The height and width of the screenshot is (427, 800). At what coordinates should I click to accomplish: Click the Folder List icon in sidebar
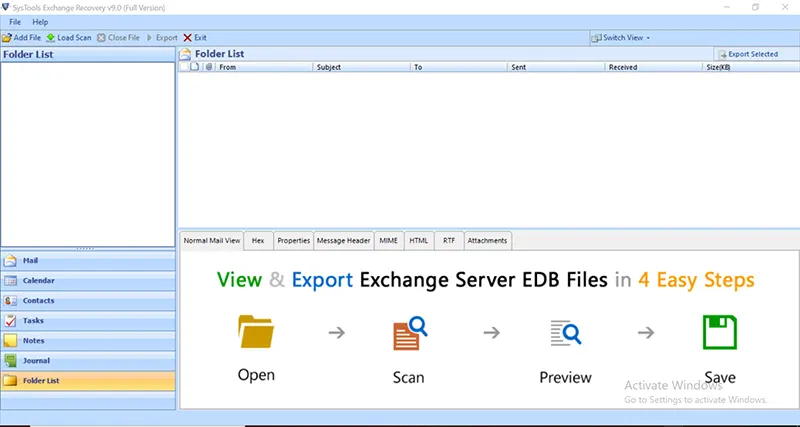pyautogui.click(x=10, y=381)
